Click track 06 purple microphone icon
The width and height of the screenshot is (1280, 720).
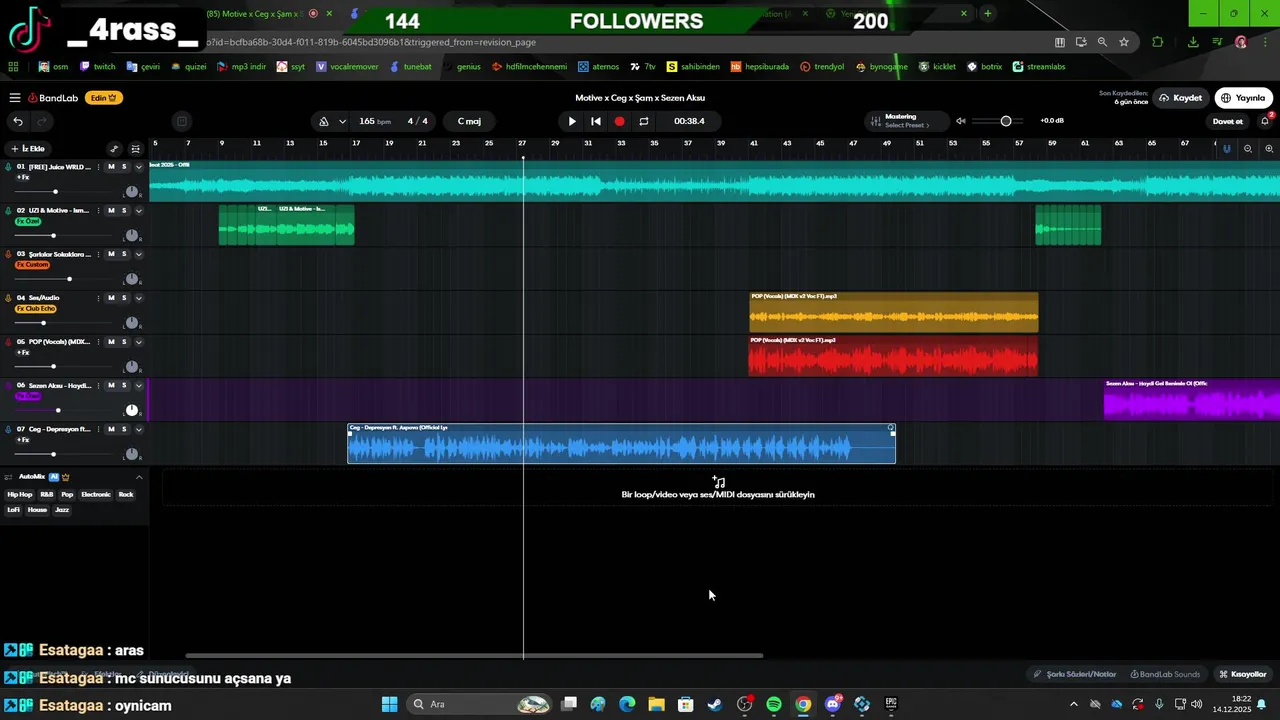coord(8,386)
